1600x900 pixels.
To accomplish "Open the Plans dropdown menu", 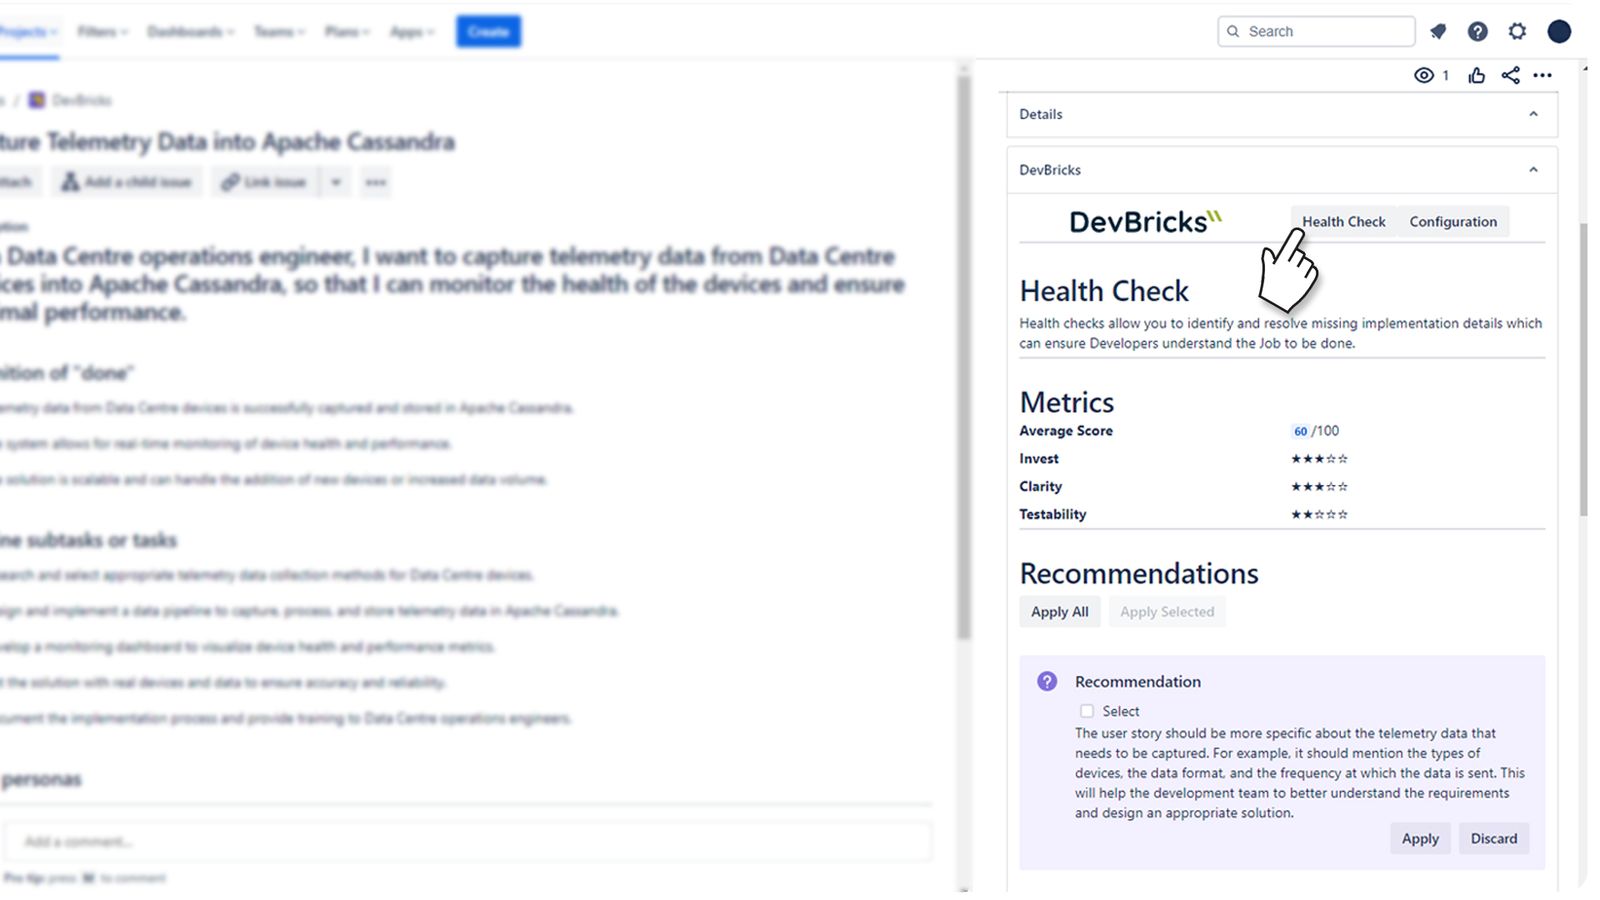I will pyautogui.click(x=347, y=32).
